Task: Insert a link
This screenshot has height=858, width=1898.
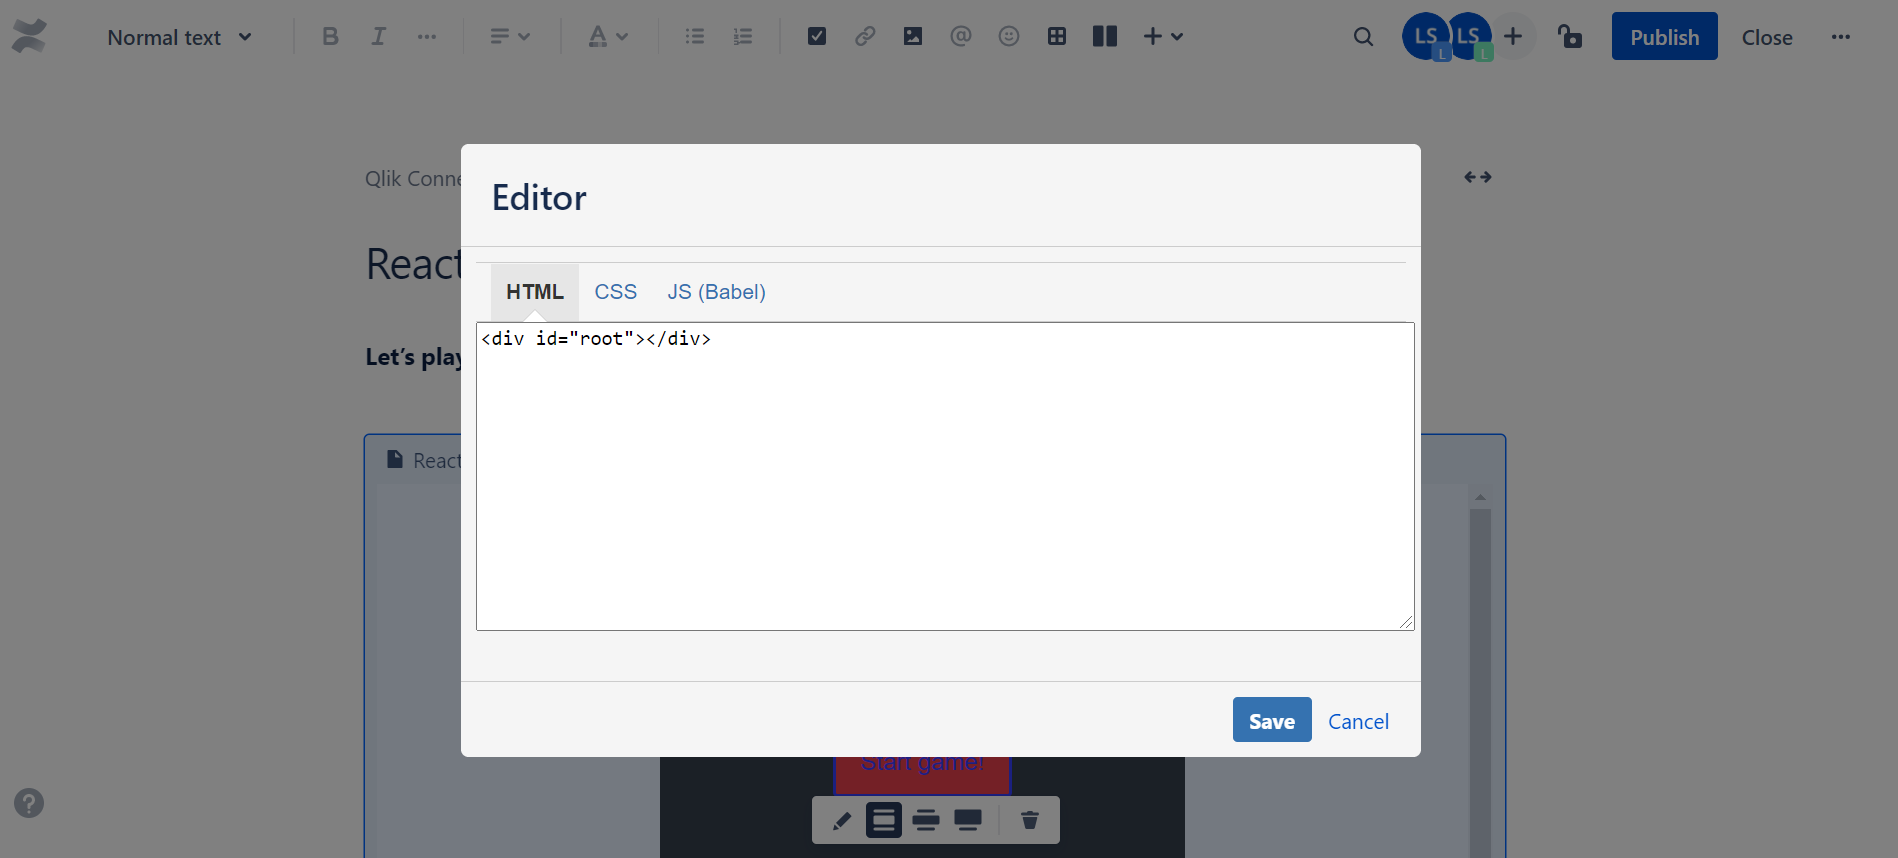Action: 865,37
